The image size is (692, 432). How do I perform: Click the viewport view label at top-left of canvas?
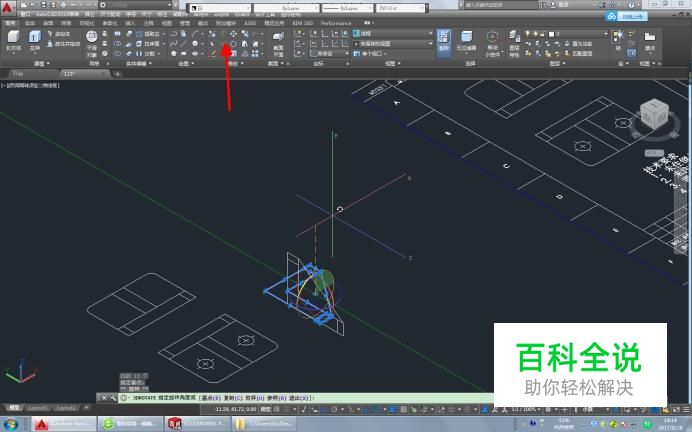click(30, 85)
